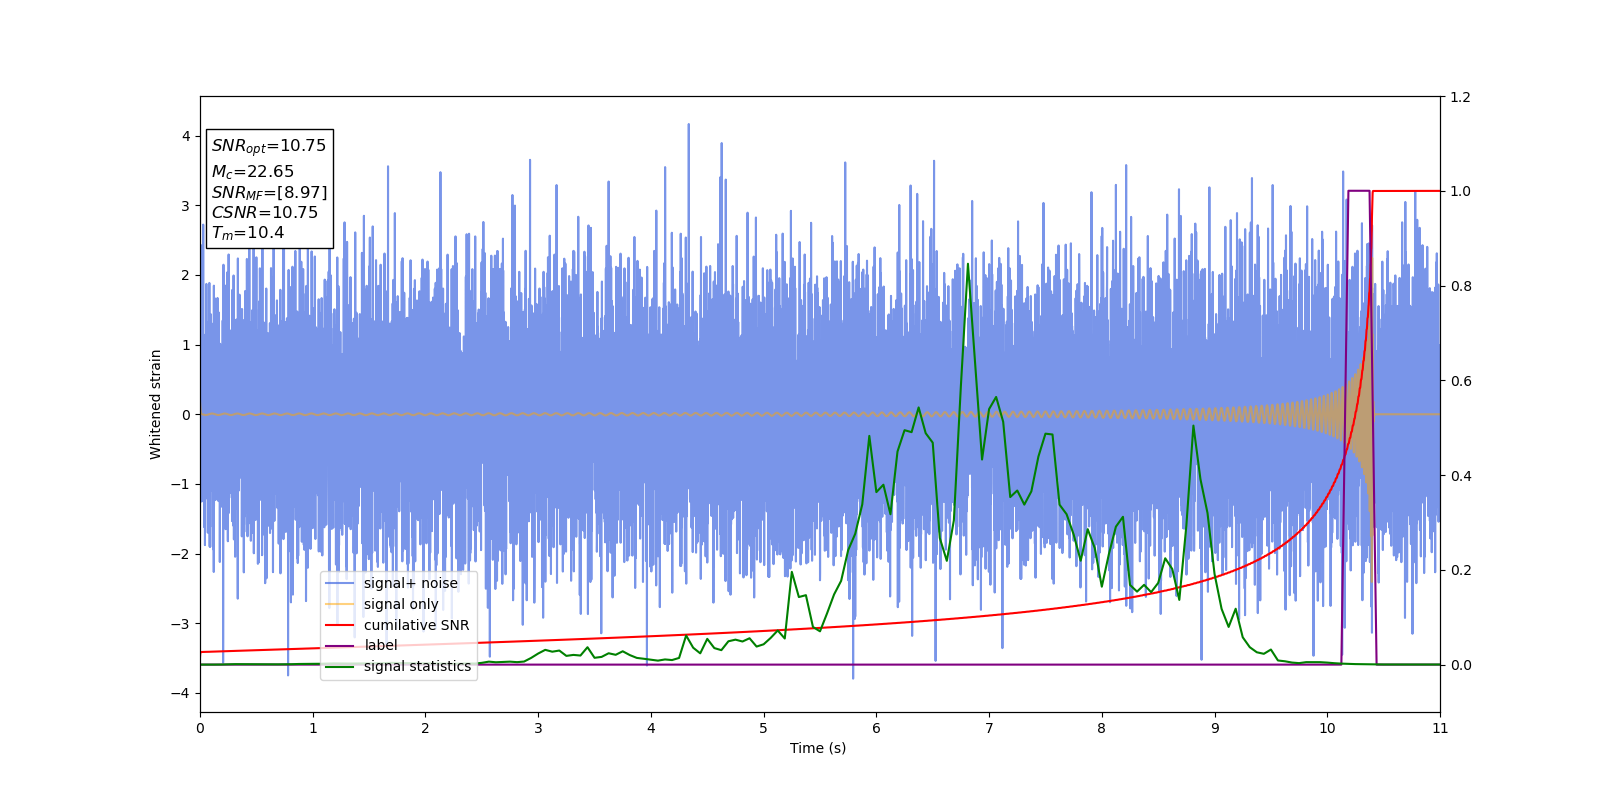
Task: Click right axis tick label 0.0
Action: coord(1461,665)
